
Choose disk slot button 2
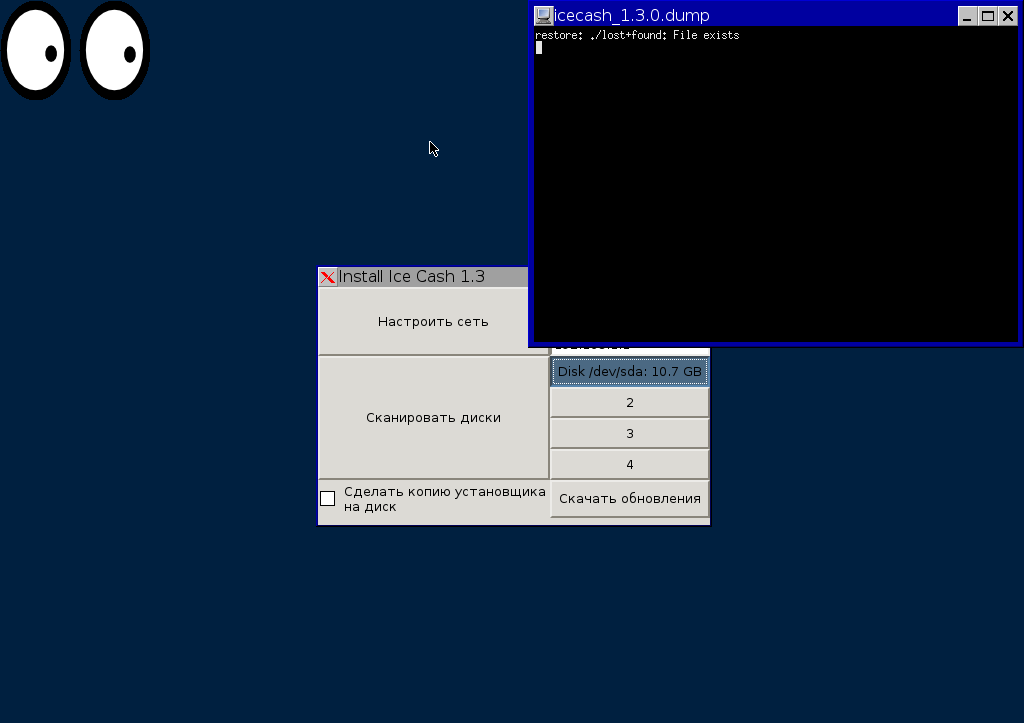pyautogui.click(x=630, y=402)
